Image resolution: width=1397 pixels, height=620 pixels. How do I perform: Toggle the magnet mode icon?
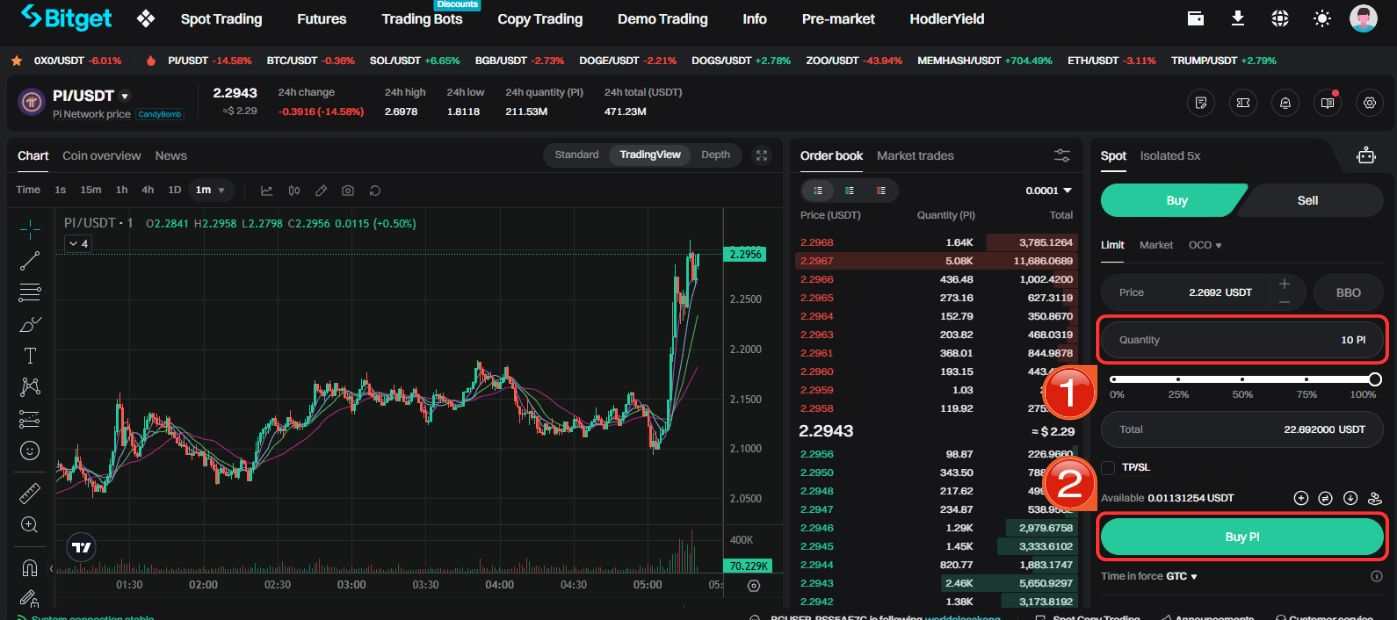[x=30, y=567]
